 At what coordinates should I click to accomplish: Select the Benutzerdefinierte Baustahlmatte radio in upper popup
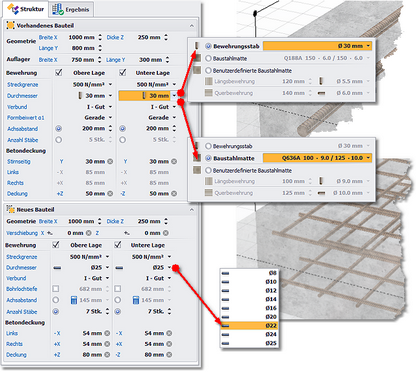[208, 70]
